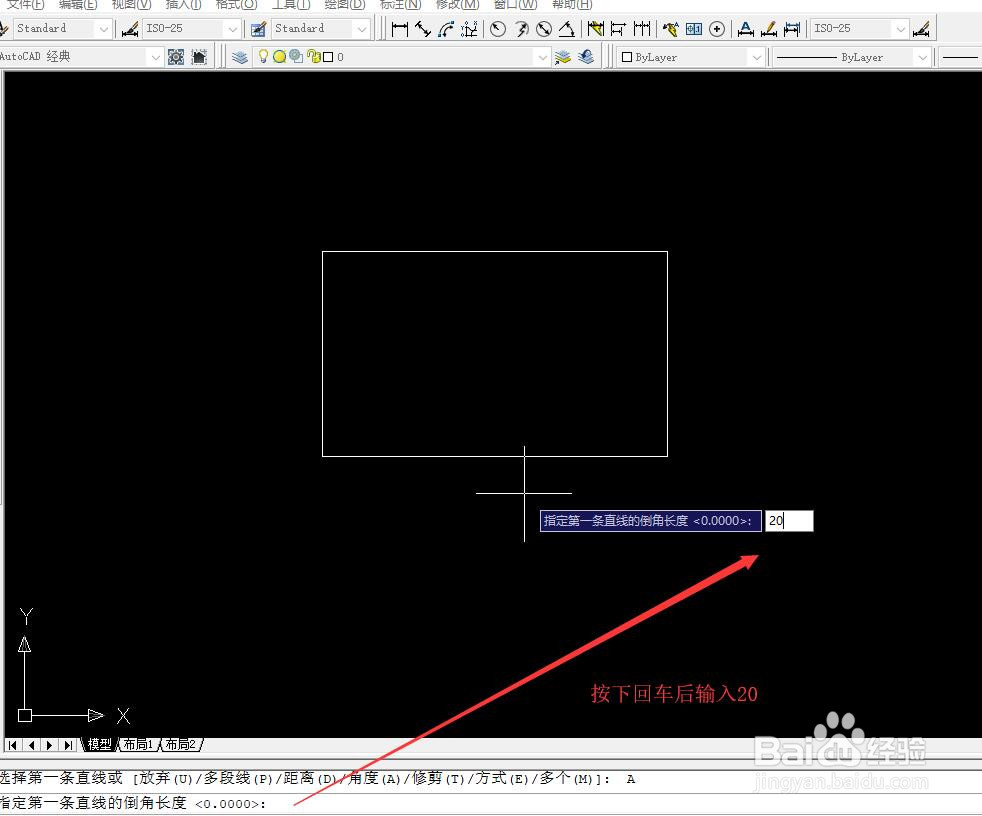Image resolution: width=982 pixels, height=816 pixels.
Task: Activate the Quick Dimension tool
Action: click(x=596, y=29)
